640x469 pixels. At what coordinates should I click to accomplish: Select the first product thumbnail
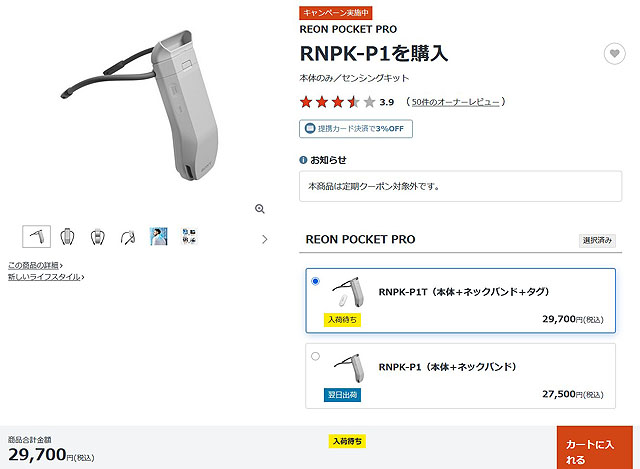(36, 236)
